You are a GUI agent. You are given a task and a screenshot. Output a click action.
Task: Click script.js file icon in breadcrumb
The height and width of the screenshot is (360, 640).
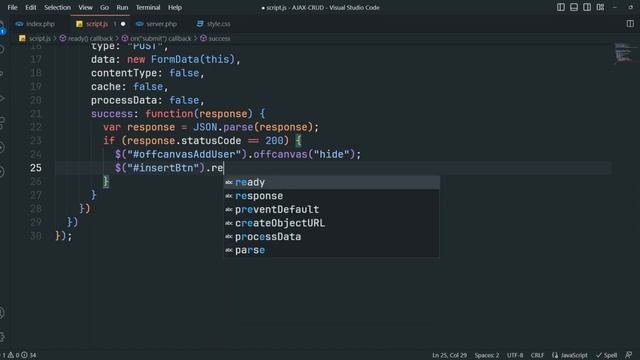tap(22, 38)
